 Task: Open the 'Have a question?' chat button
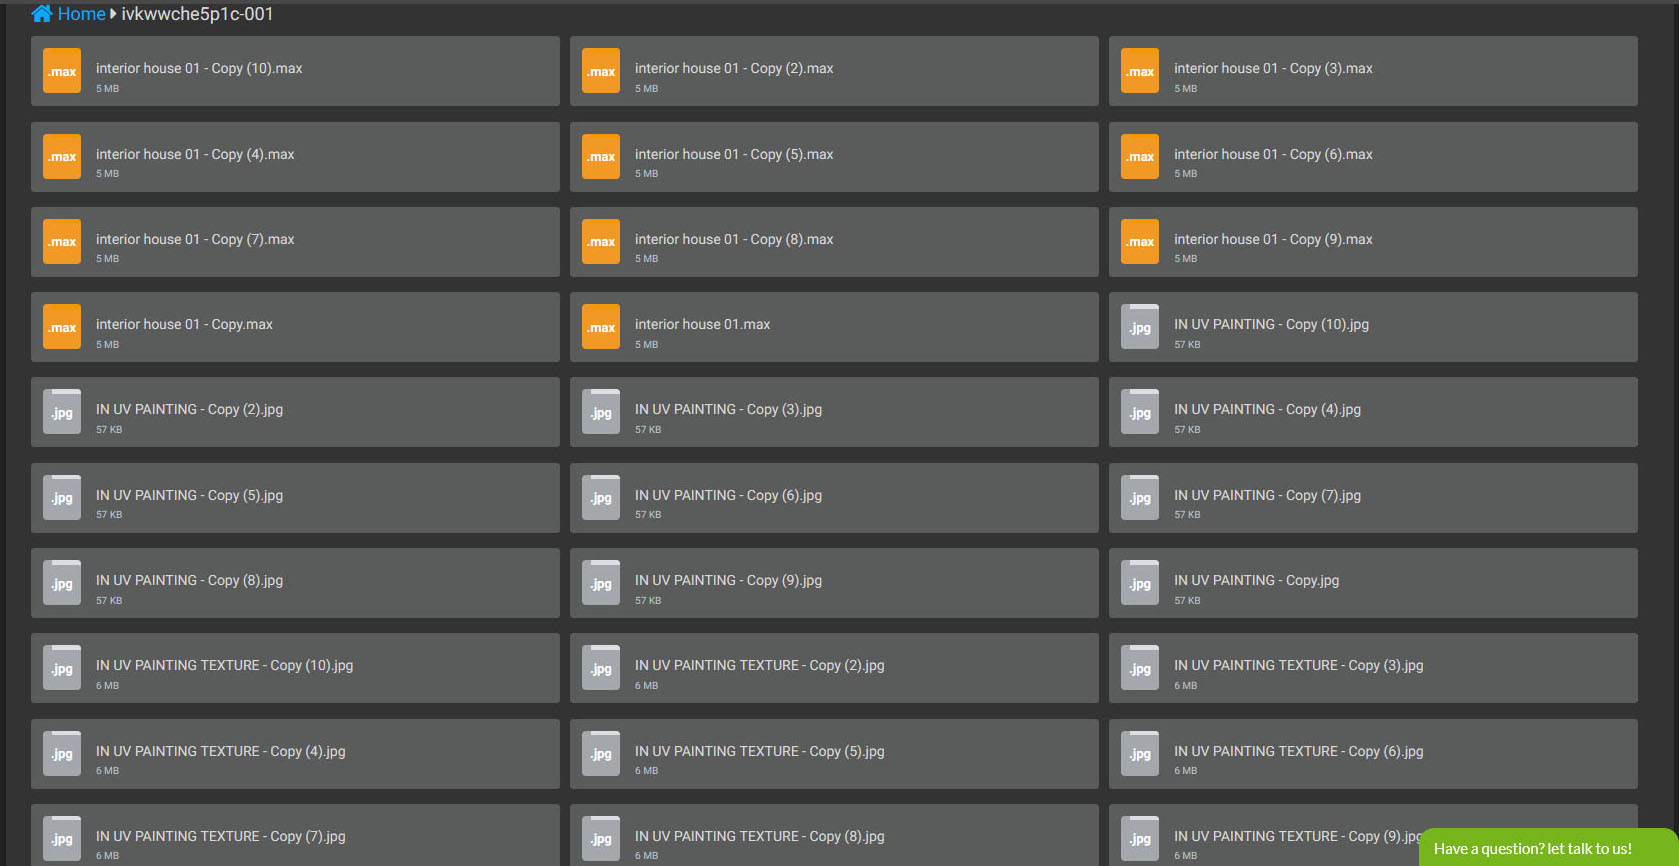click(x=1532, y=848)
